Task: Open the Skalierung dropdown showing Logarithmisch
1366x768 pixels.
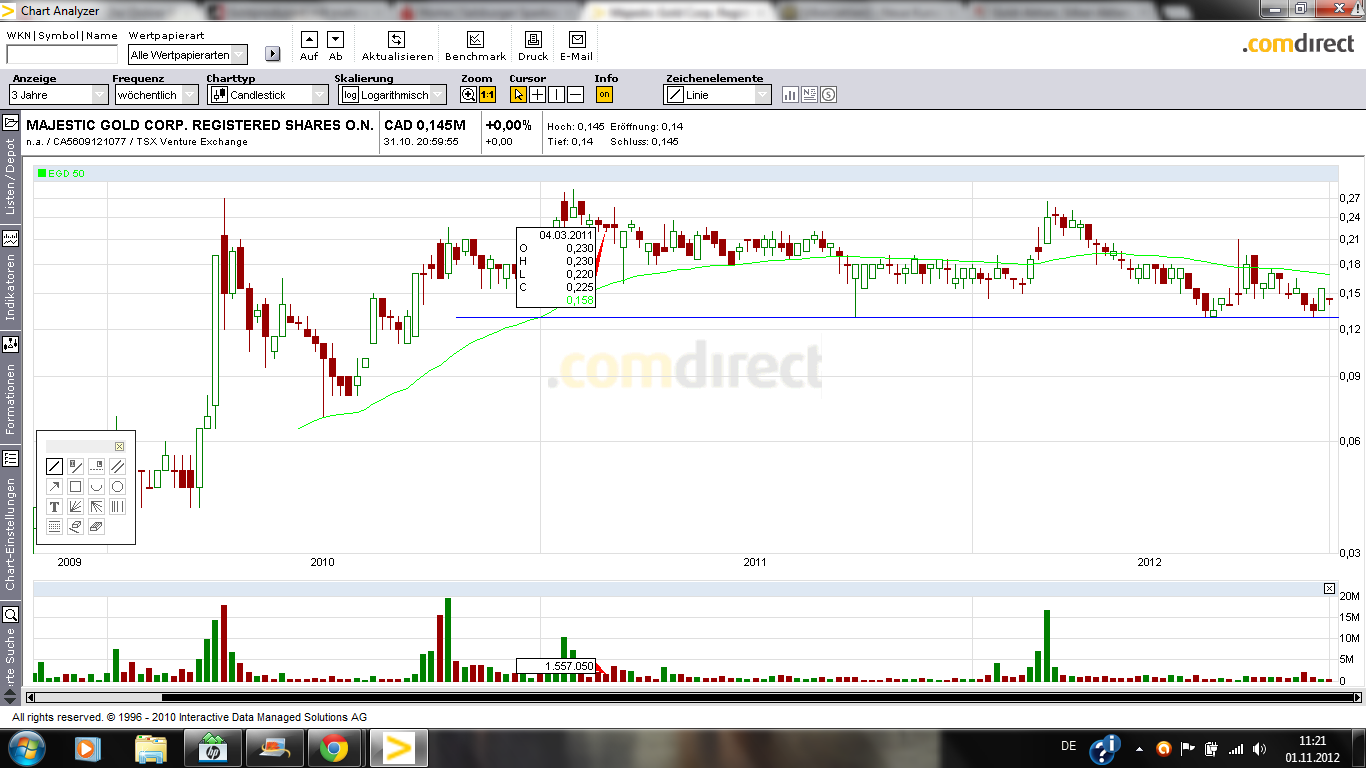Action: coord(393,95)
